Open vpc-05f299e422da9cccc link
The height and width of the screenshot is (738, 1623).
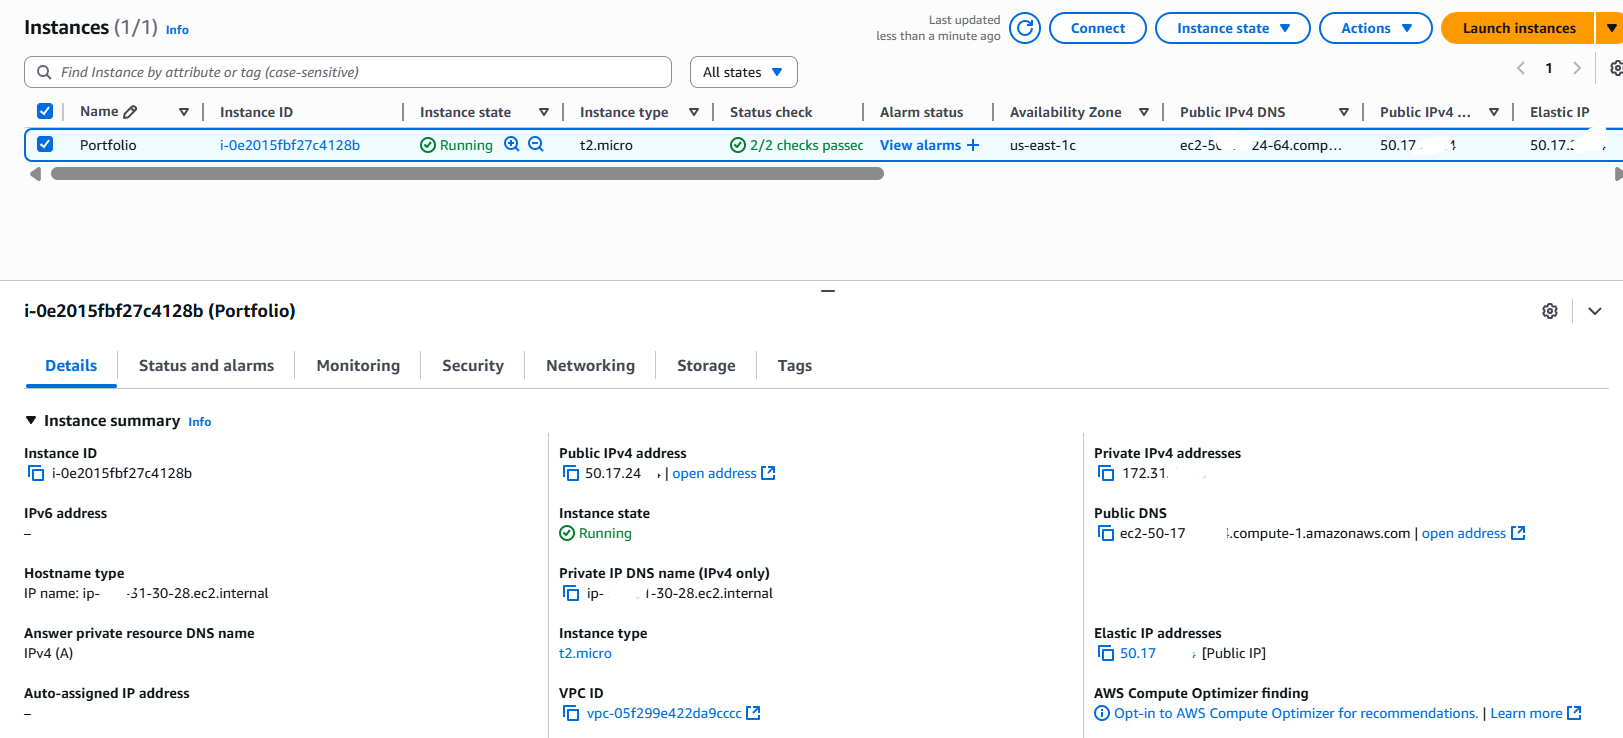[664, 713]
